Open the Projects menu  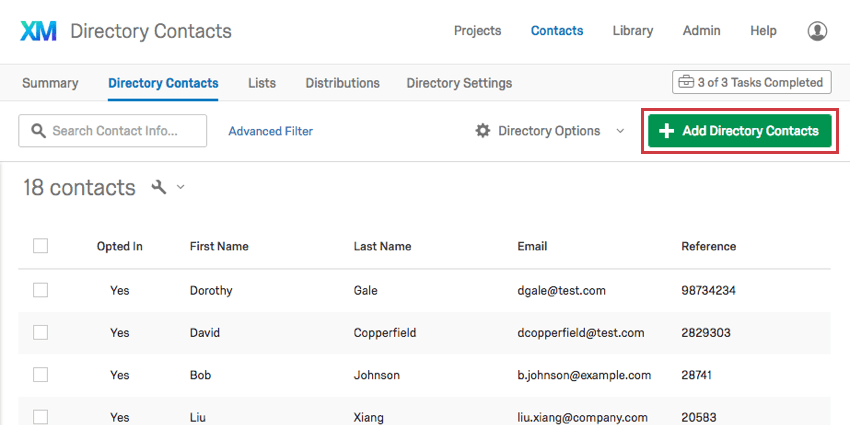[x=478, y=31]
